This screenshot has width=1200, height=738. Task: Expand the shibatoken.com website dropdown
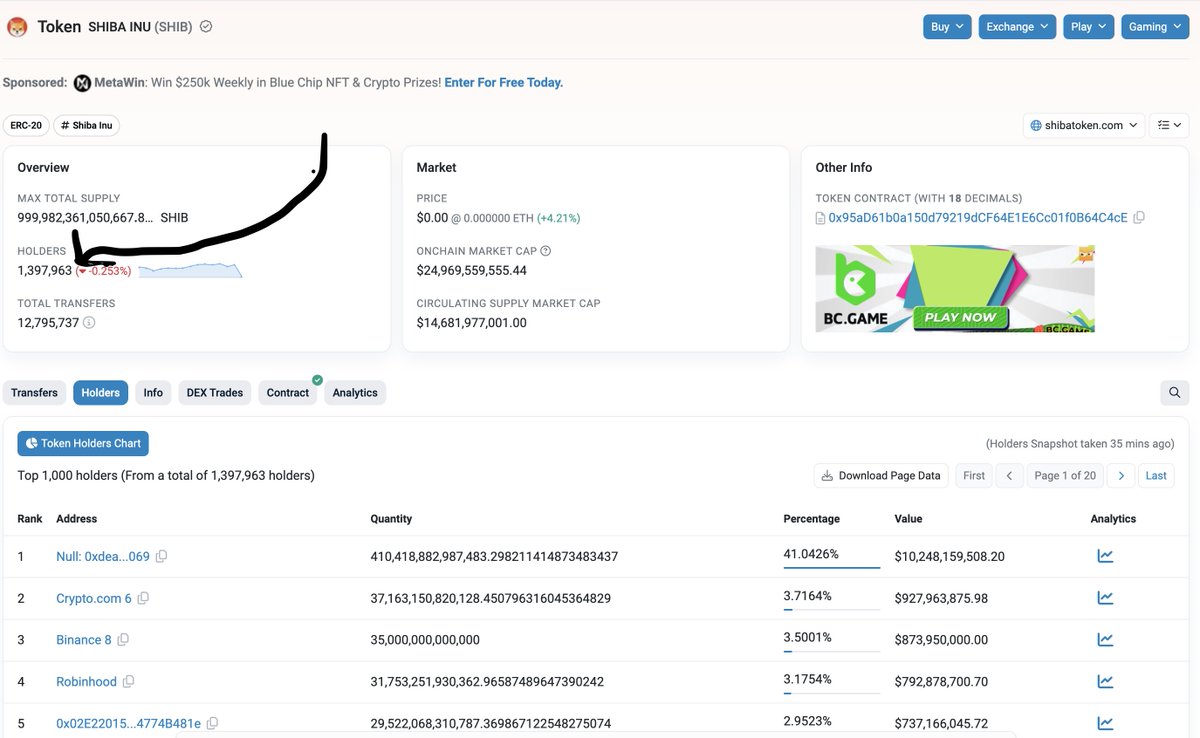1085,125
